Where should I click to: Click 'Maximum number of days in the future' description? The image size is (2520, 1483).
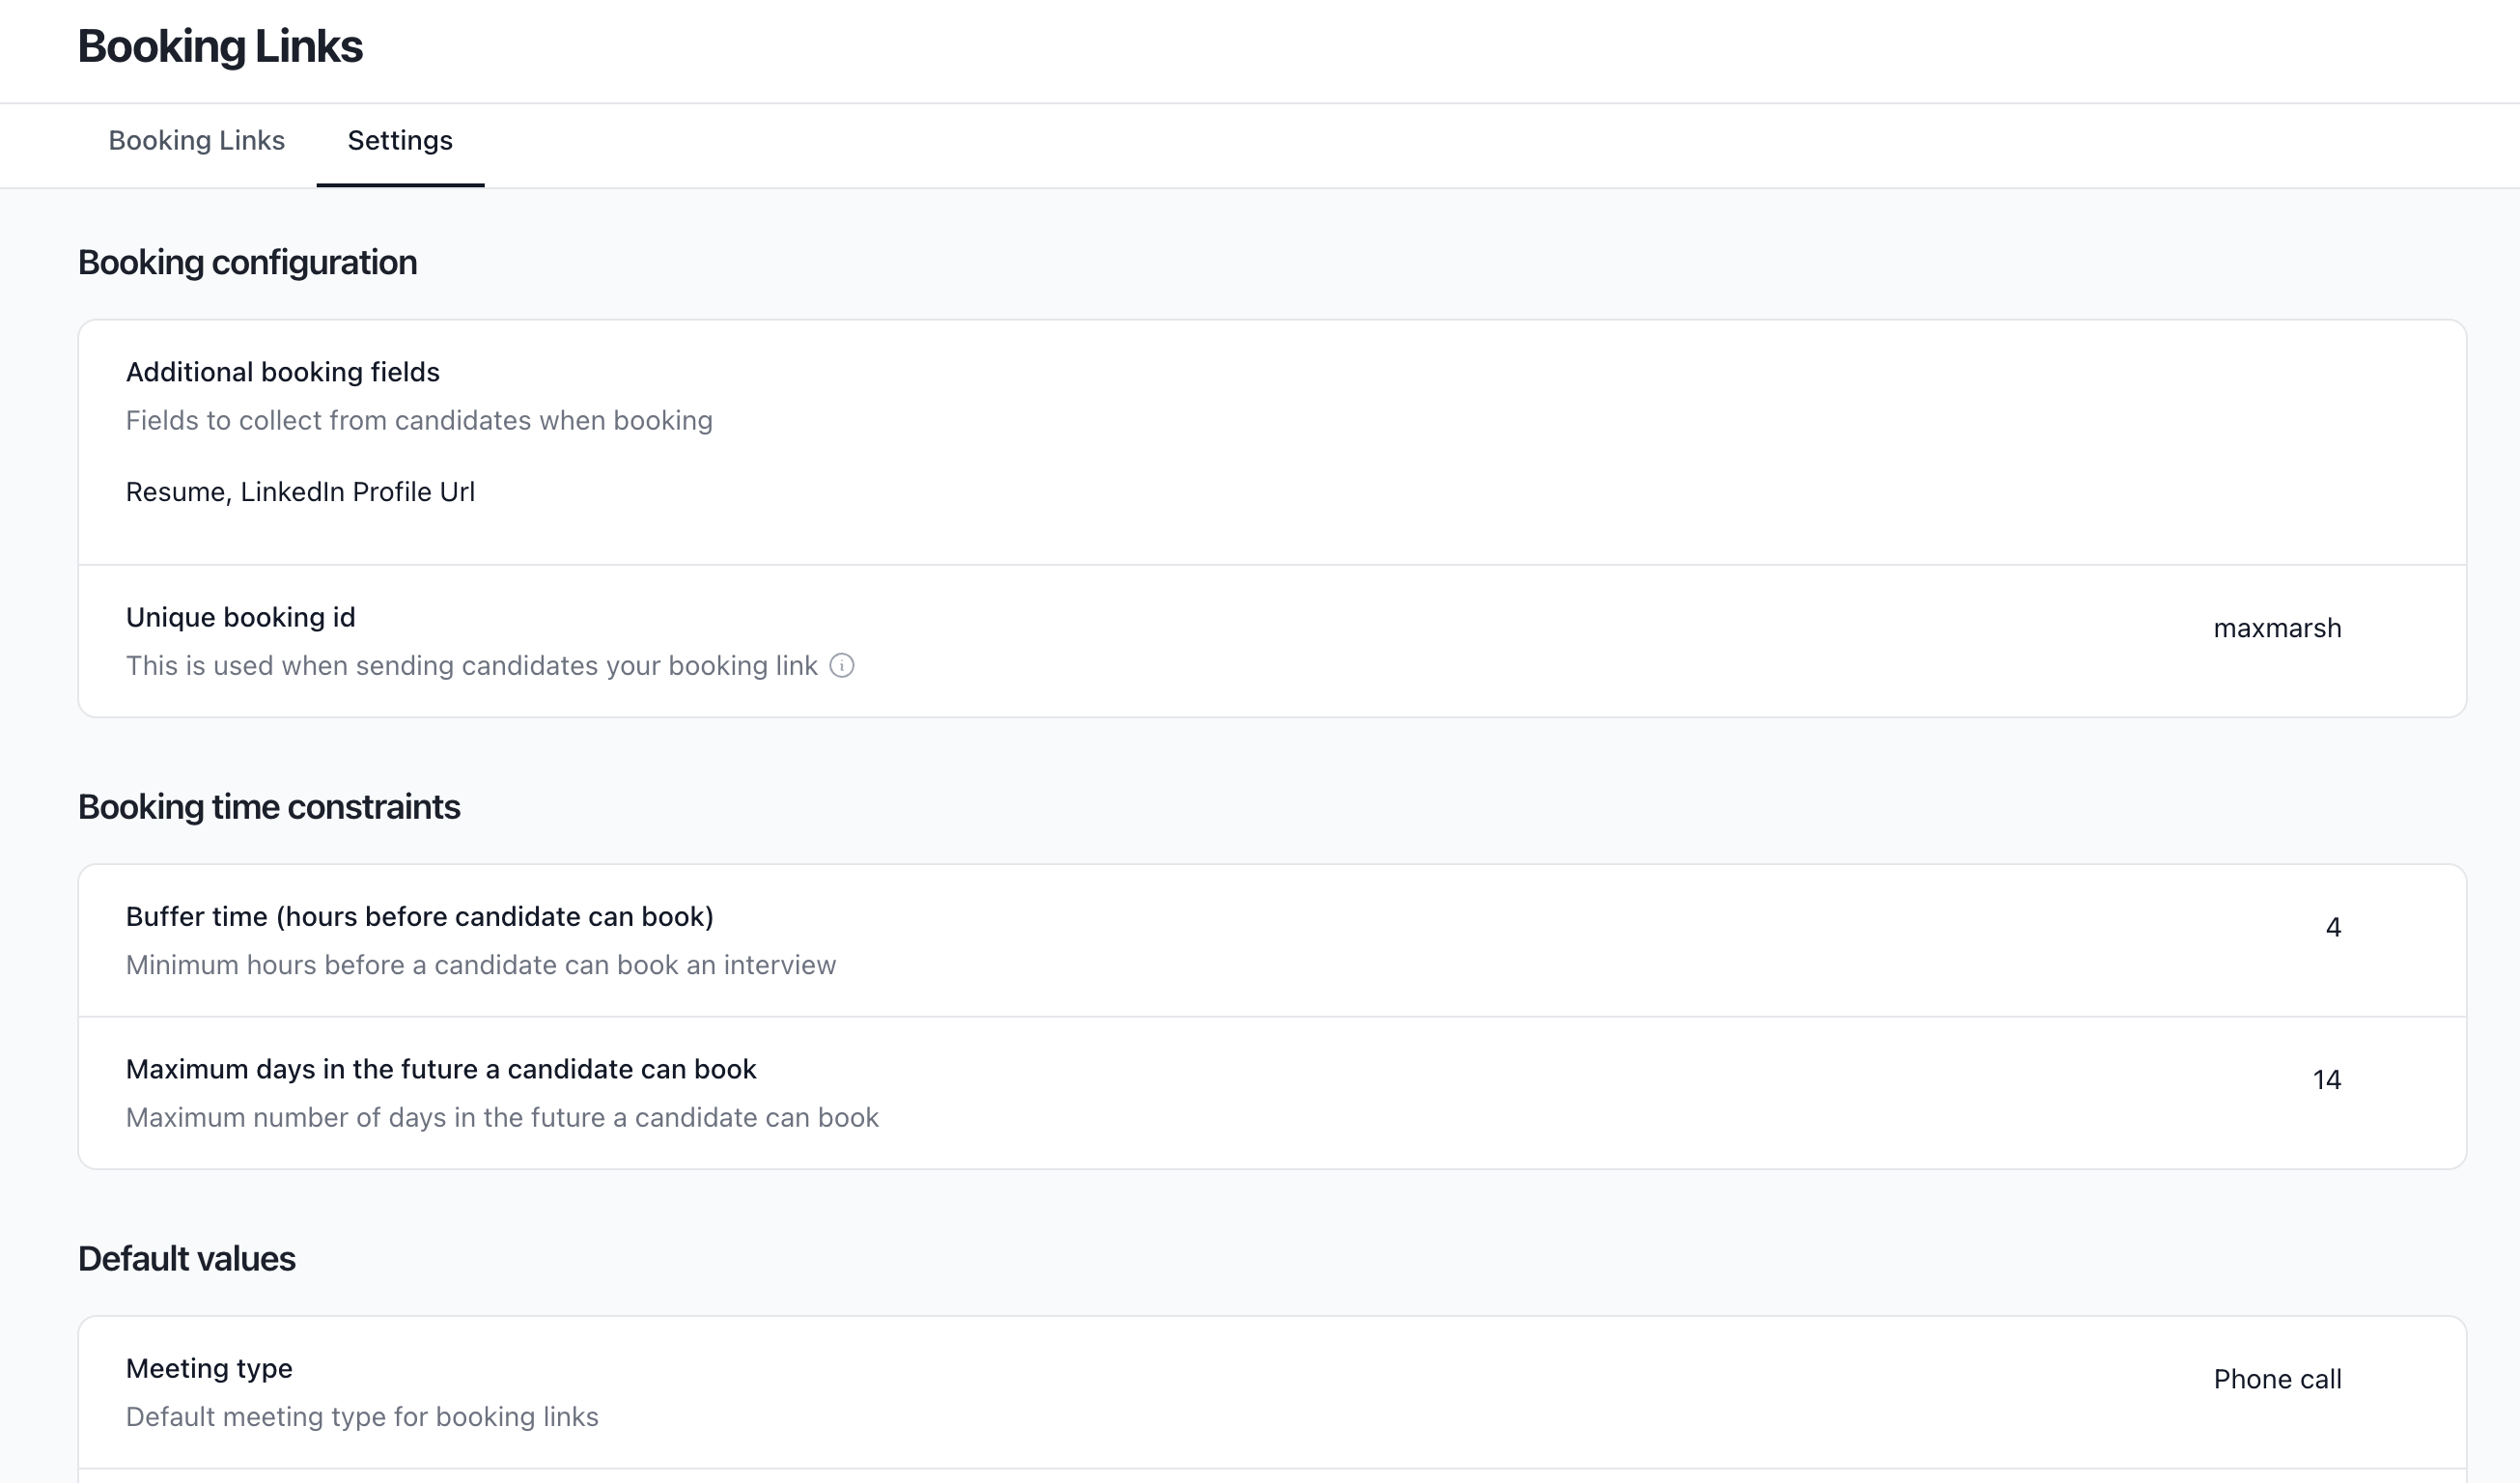[502, 1118]
